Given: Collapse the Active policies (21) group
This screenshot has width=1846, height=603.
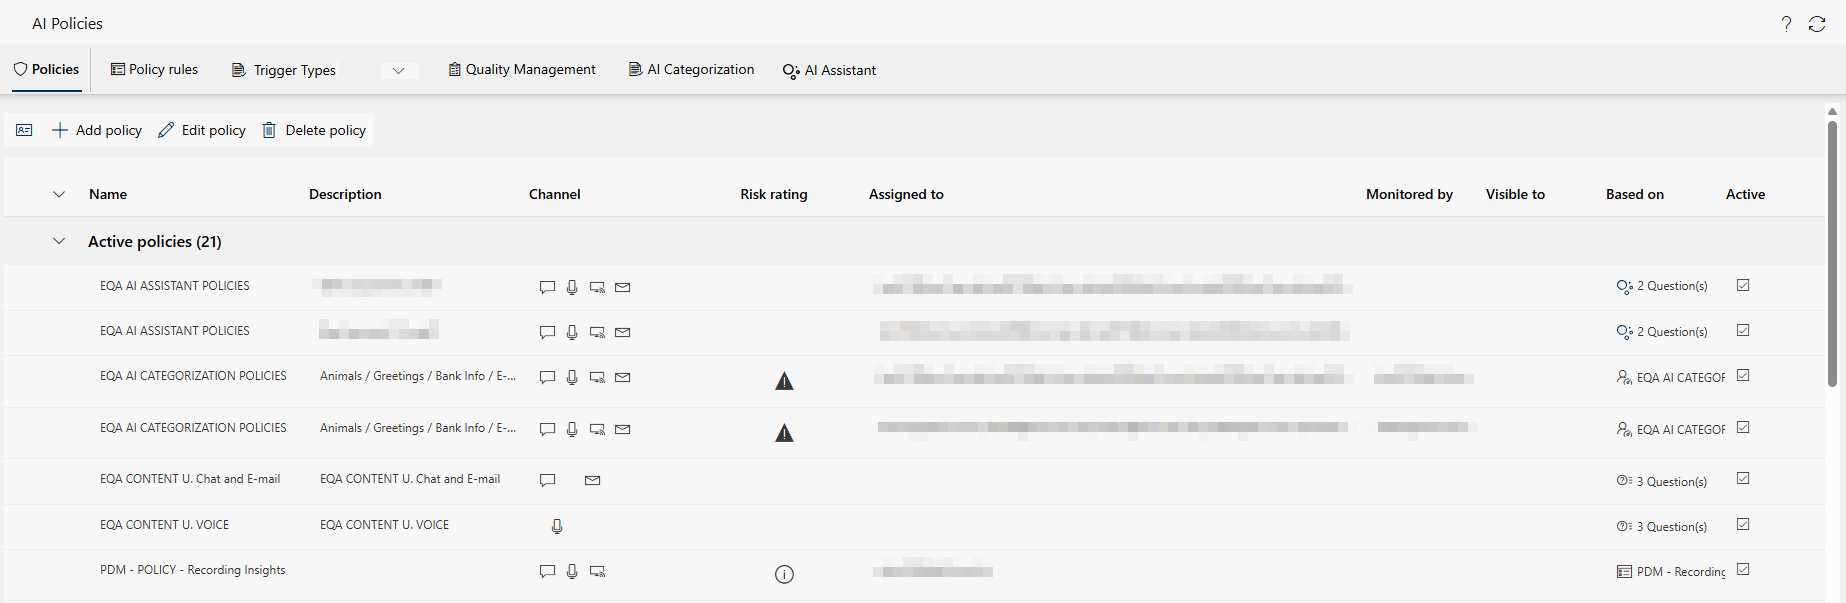Looking at the screenshot, I should pos(59,241).
